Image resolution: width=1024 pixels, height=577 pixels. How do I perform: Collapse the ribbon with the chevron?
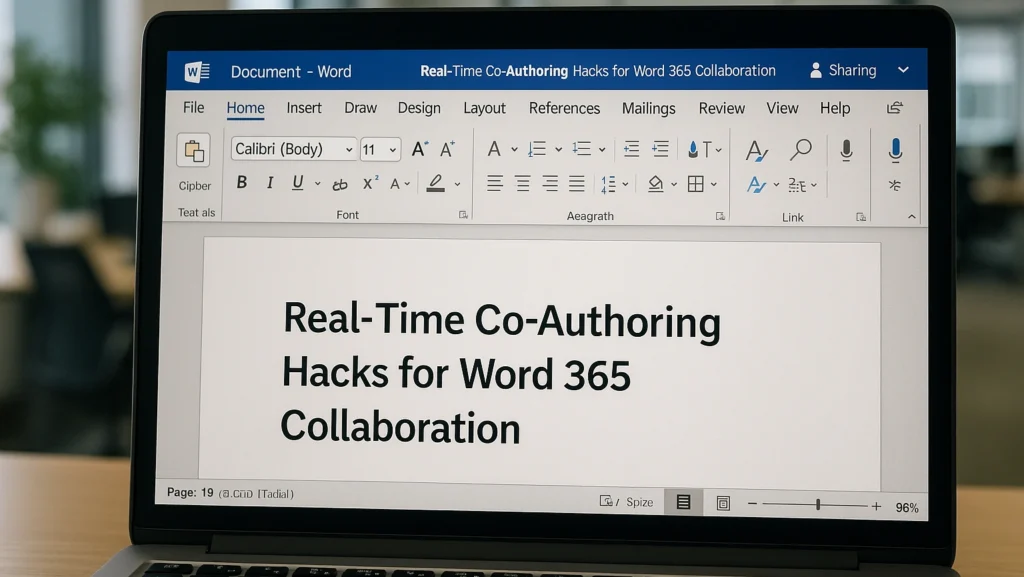pyautogui.click(x=911, y=216)
